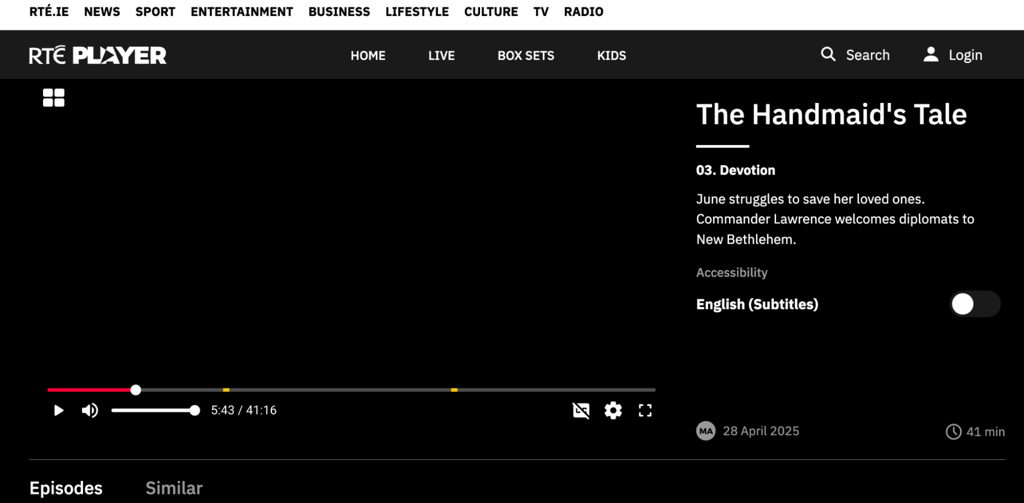Click the search magnifier icon
This screenshot has height=503, width=1024.
click(828, 54)
